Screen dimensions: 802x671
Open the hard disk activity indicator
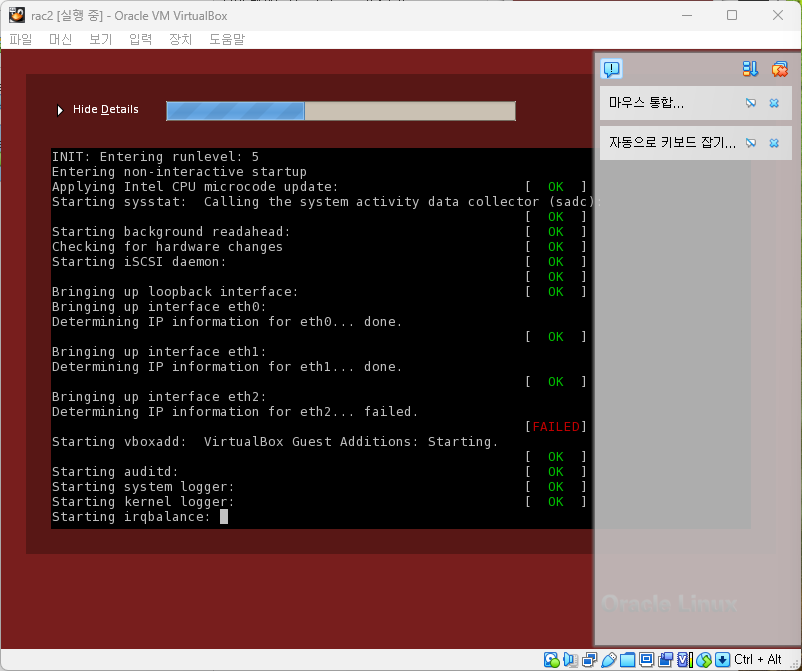551,660
